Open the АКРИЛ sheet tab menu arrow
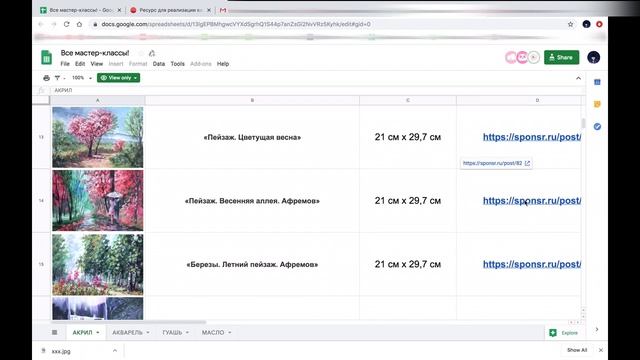 pyautogui.click(x=98, y=333)
